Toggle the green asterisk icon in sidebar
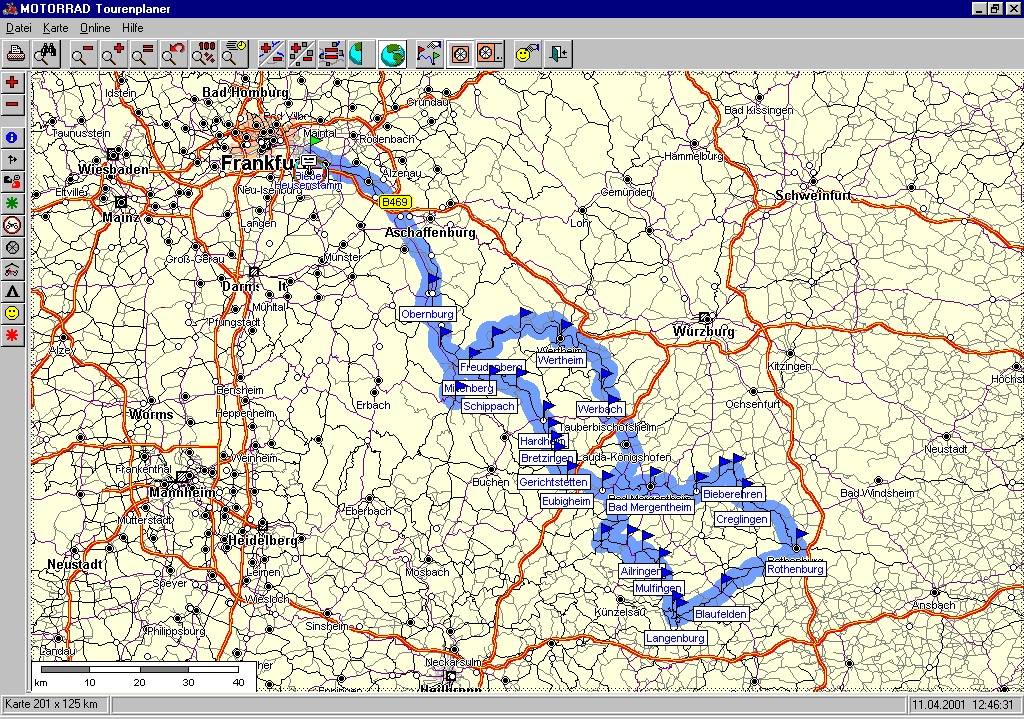This screenshot has height=719, width=1024. pos(12,203)
